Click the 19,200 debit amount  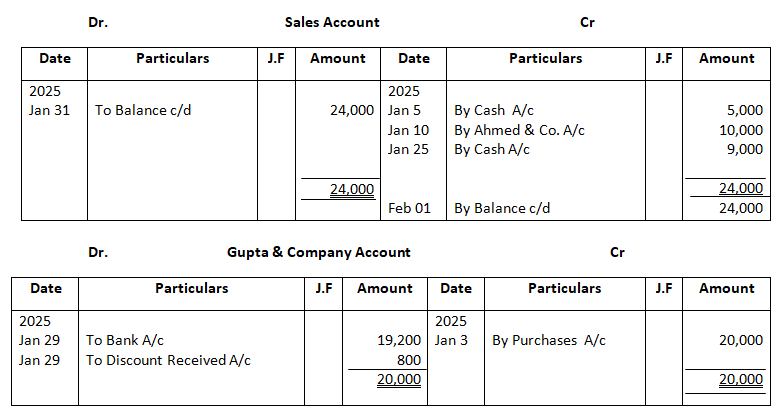pos(400,340)
